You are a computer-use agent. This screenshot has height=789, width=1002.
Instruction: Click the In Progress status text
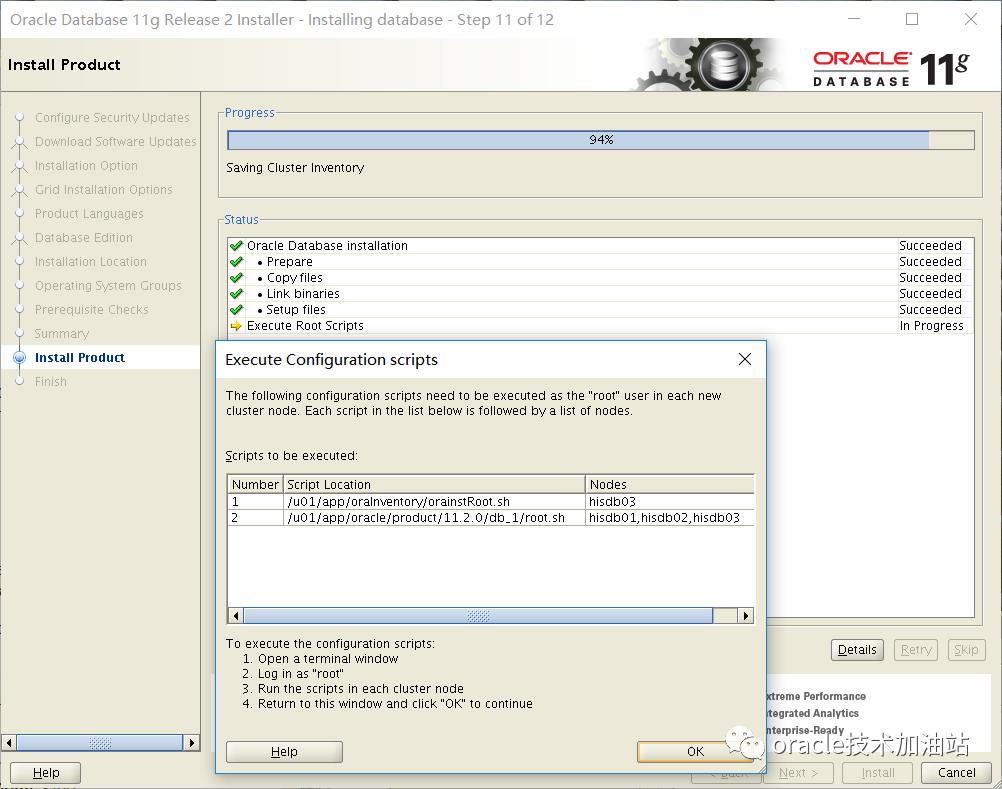click(x=931, y=326)
